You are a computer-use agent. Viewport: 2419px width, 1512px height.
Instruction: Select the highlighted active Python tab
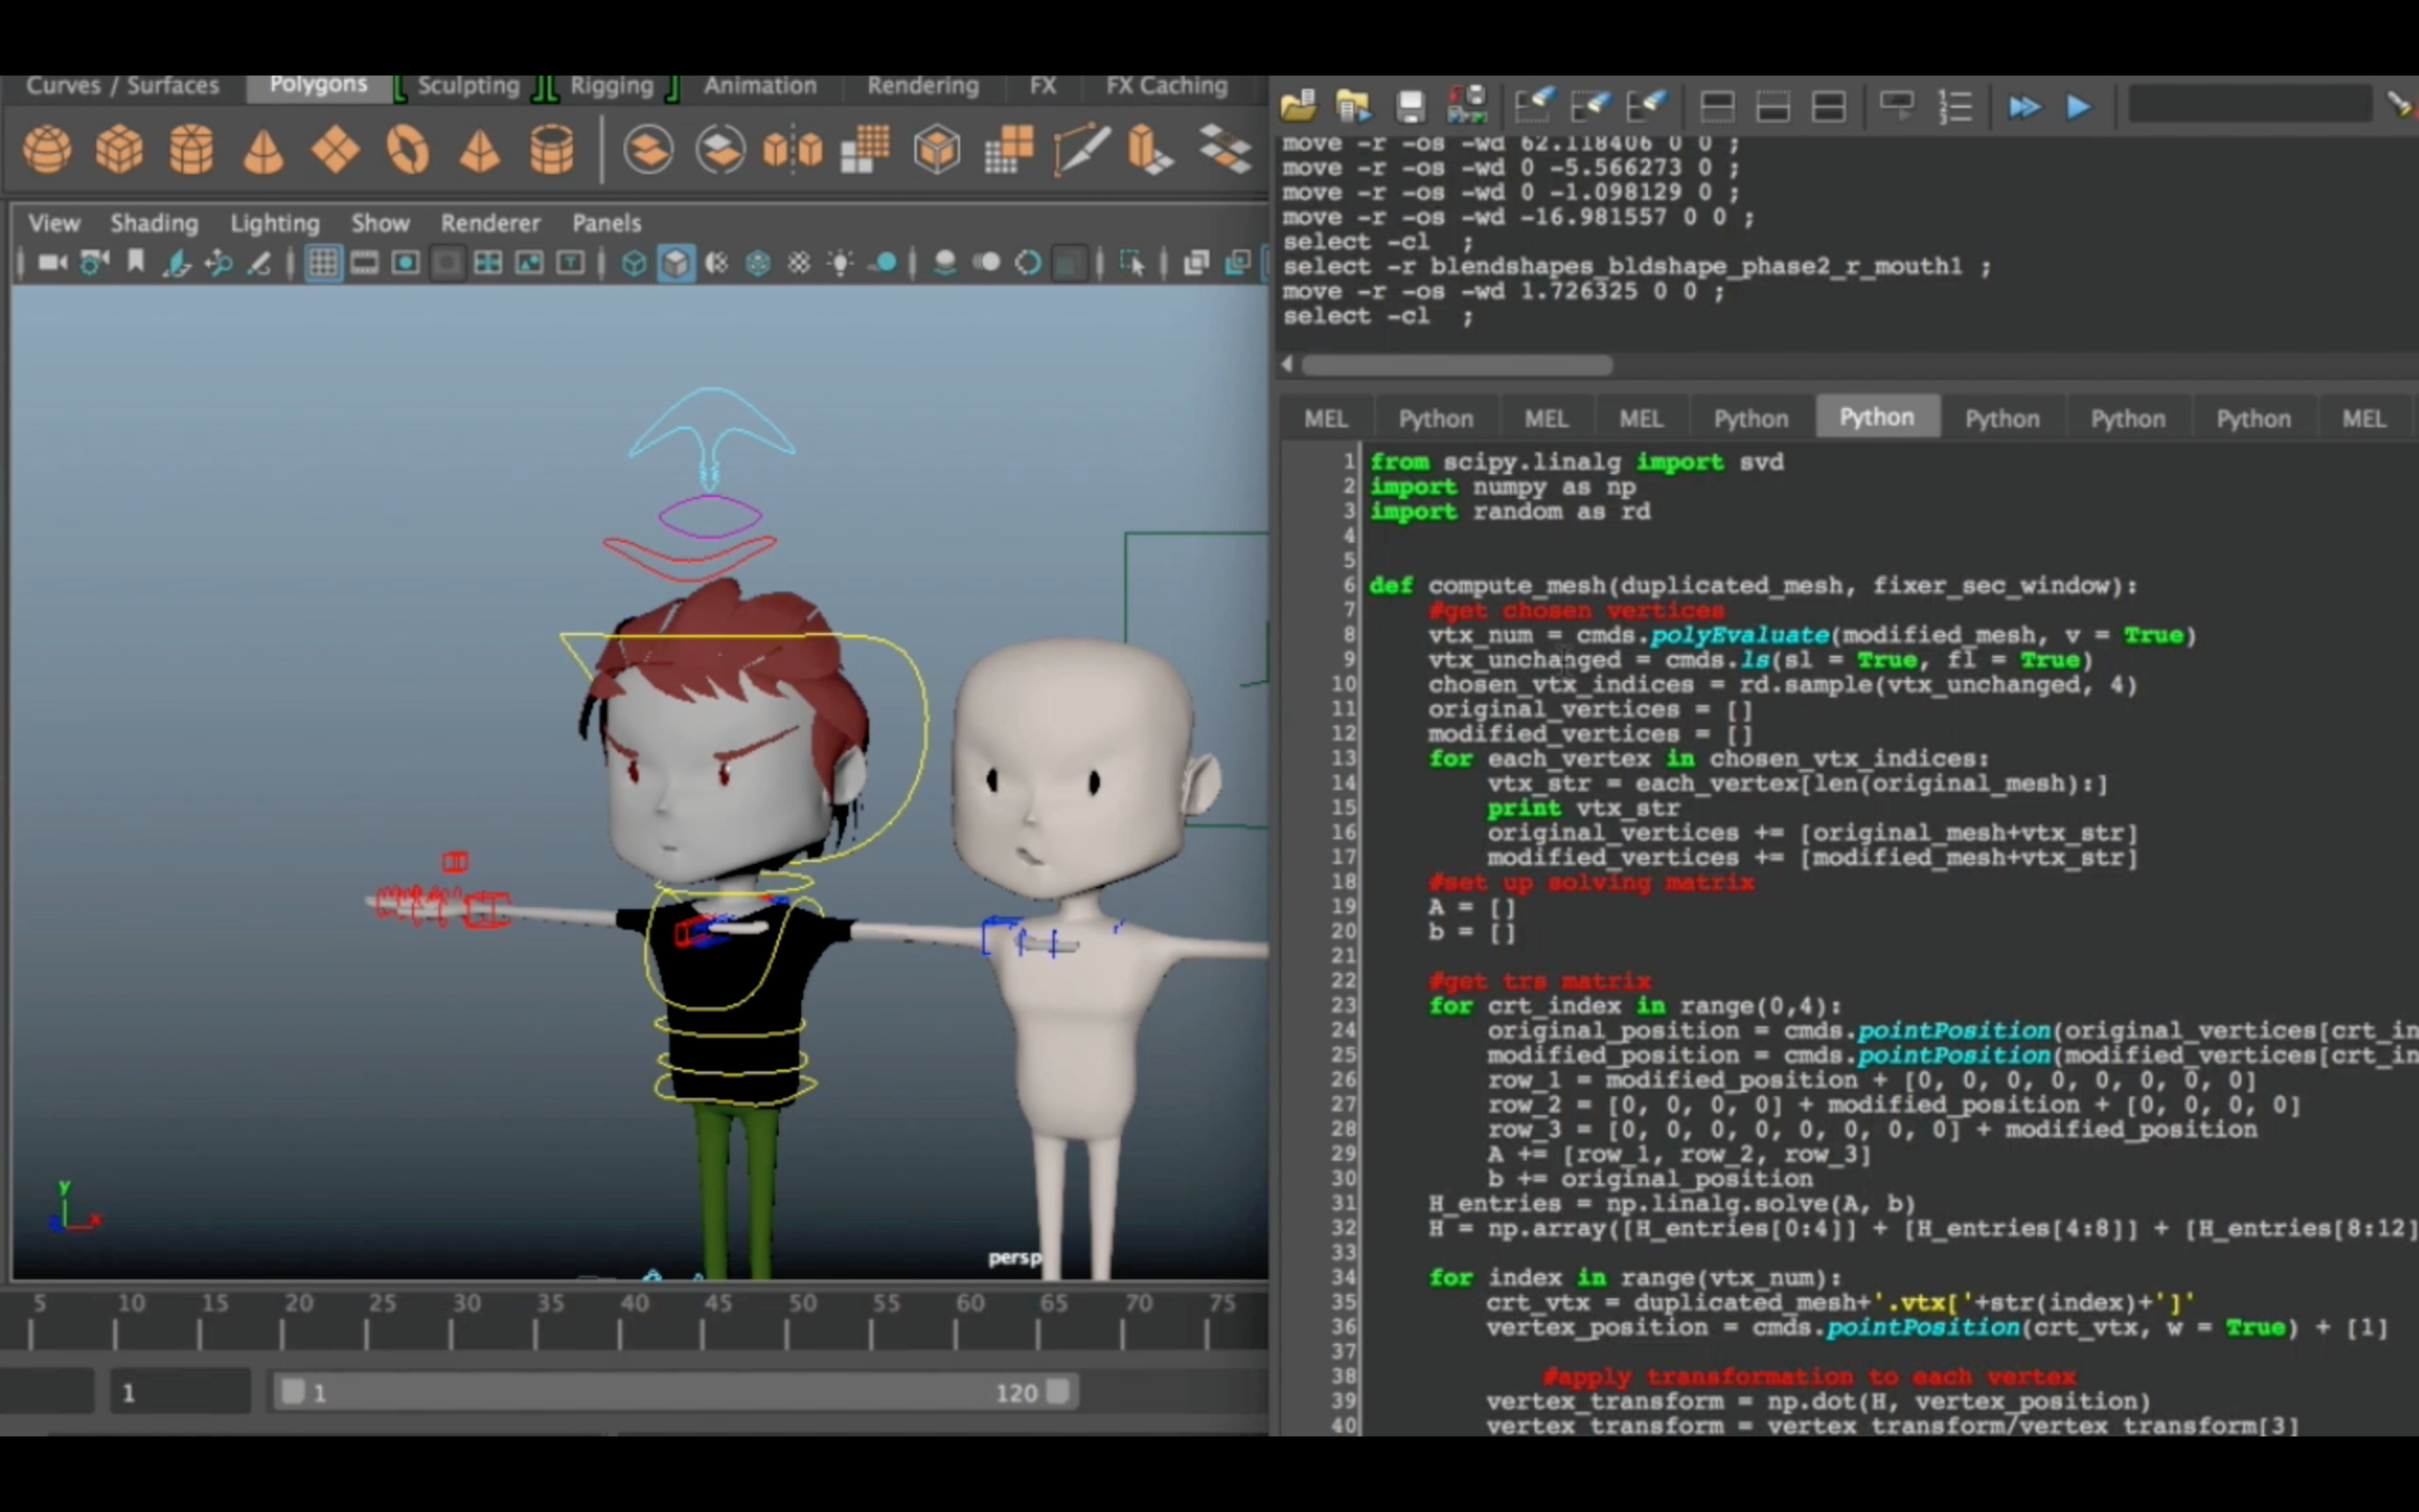pyautogui.click(x=1877, y=417)
